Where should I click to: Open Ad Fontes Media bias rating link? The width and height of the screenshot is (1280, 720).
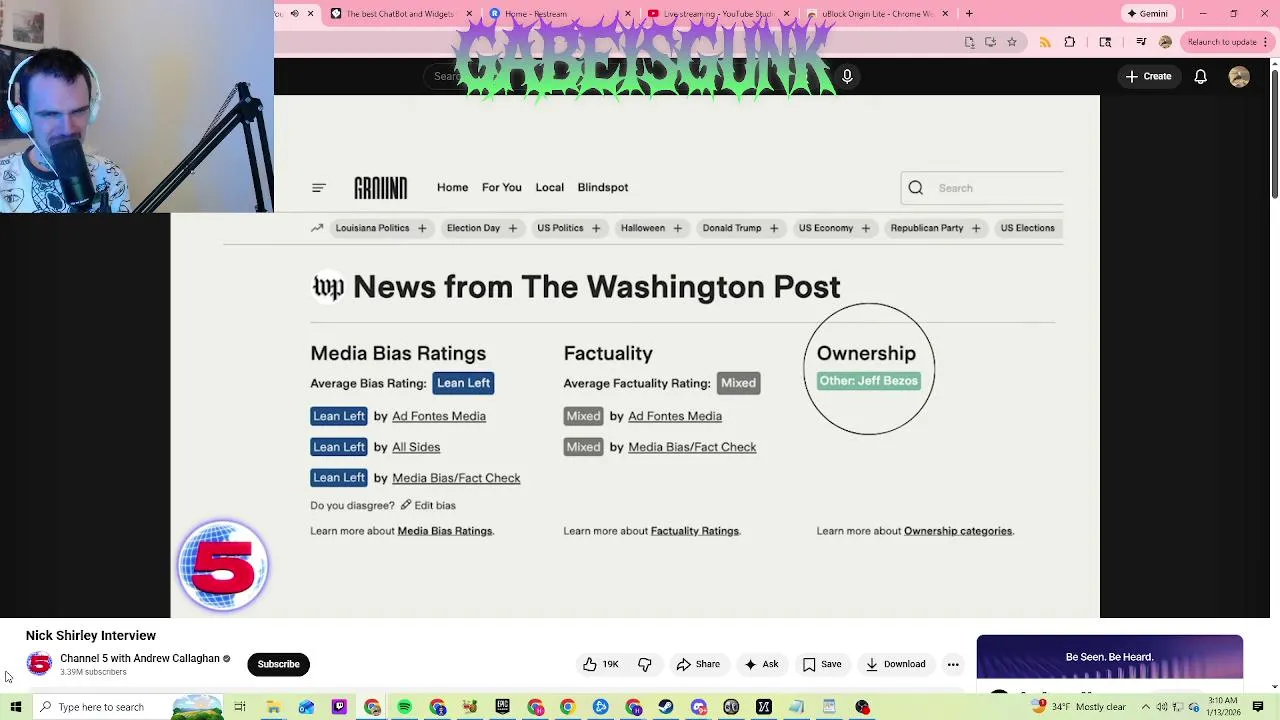point(439,416)
